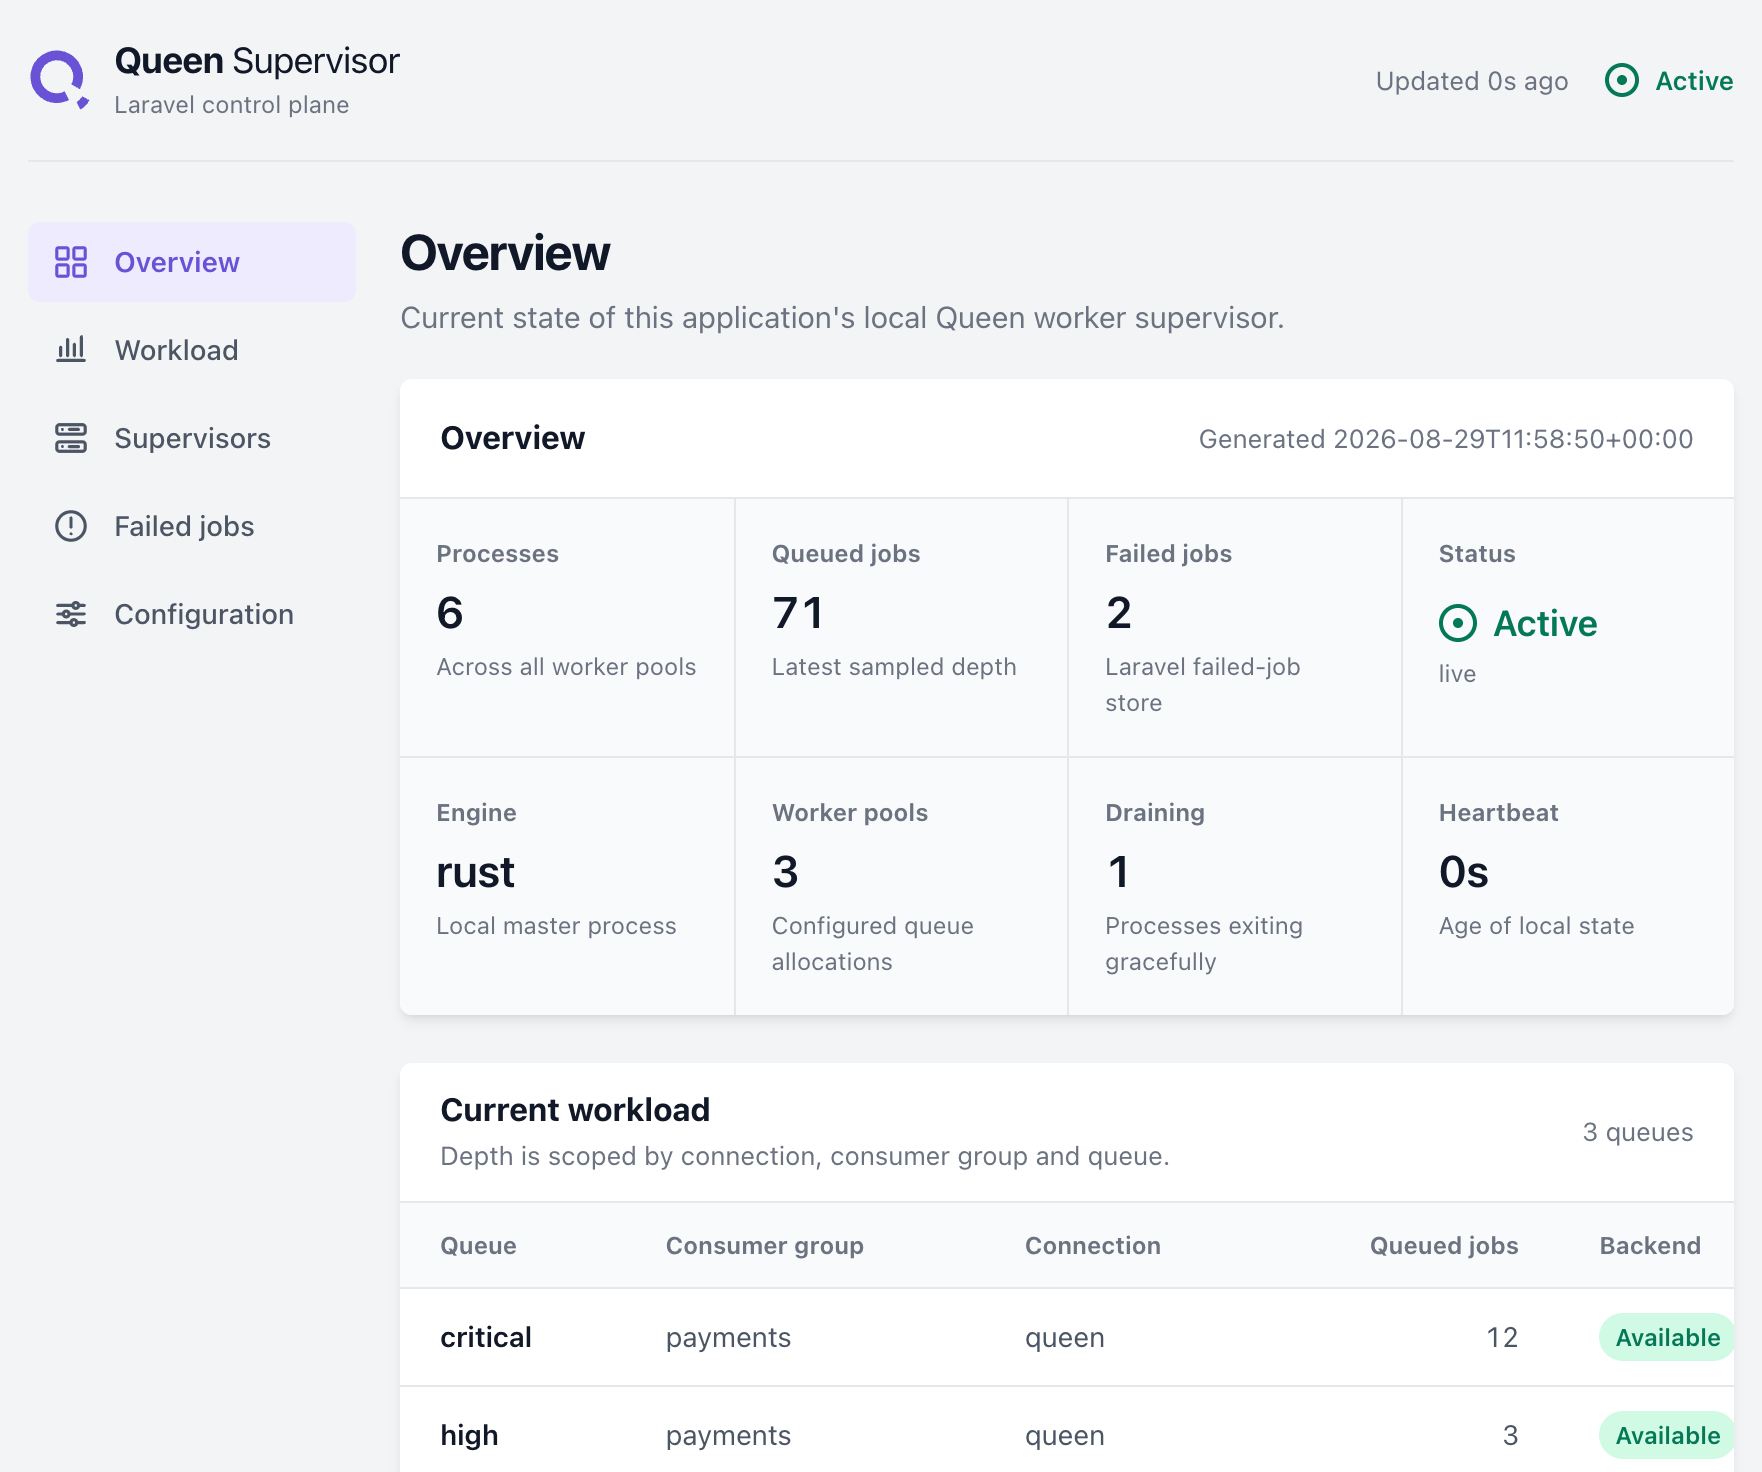Select the Failed jobs value 2
Viewport: 1762px width, 1472px height.
[x=1119, y=612]
